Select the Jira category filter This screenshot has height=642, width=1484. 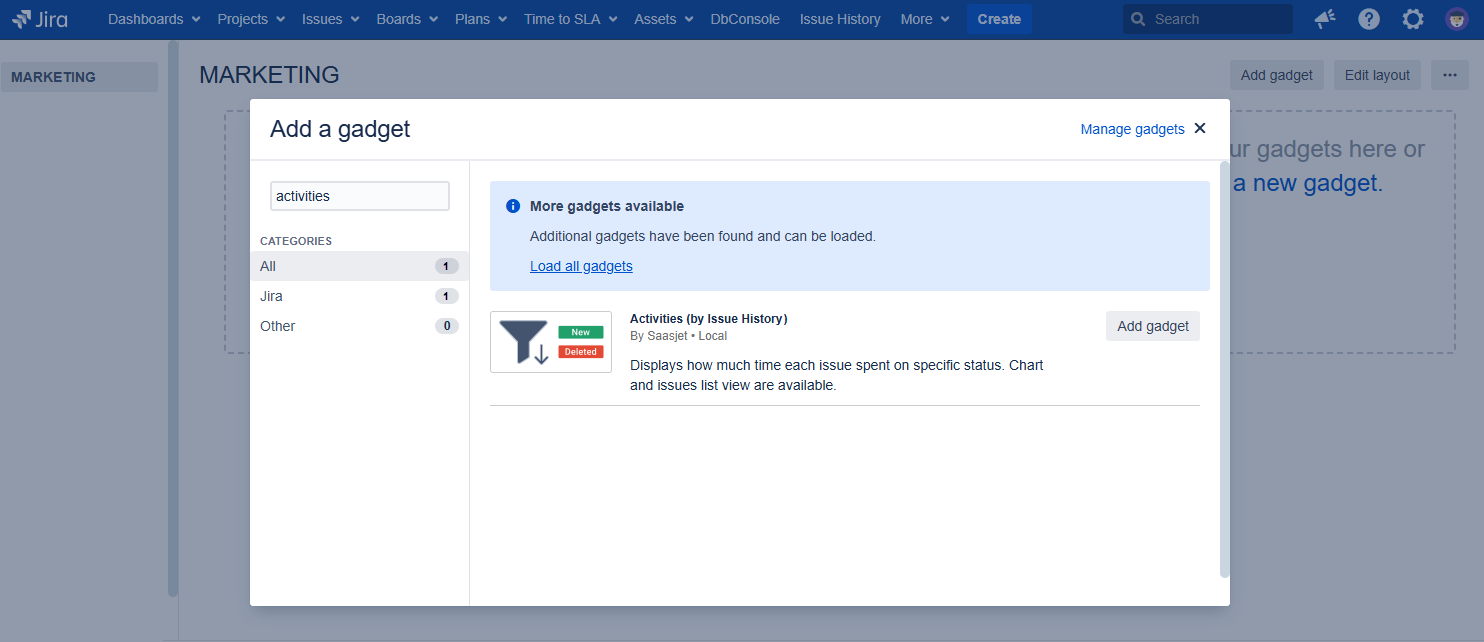(x=271, y=296)
